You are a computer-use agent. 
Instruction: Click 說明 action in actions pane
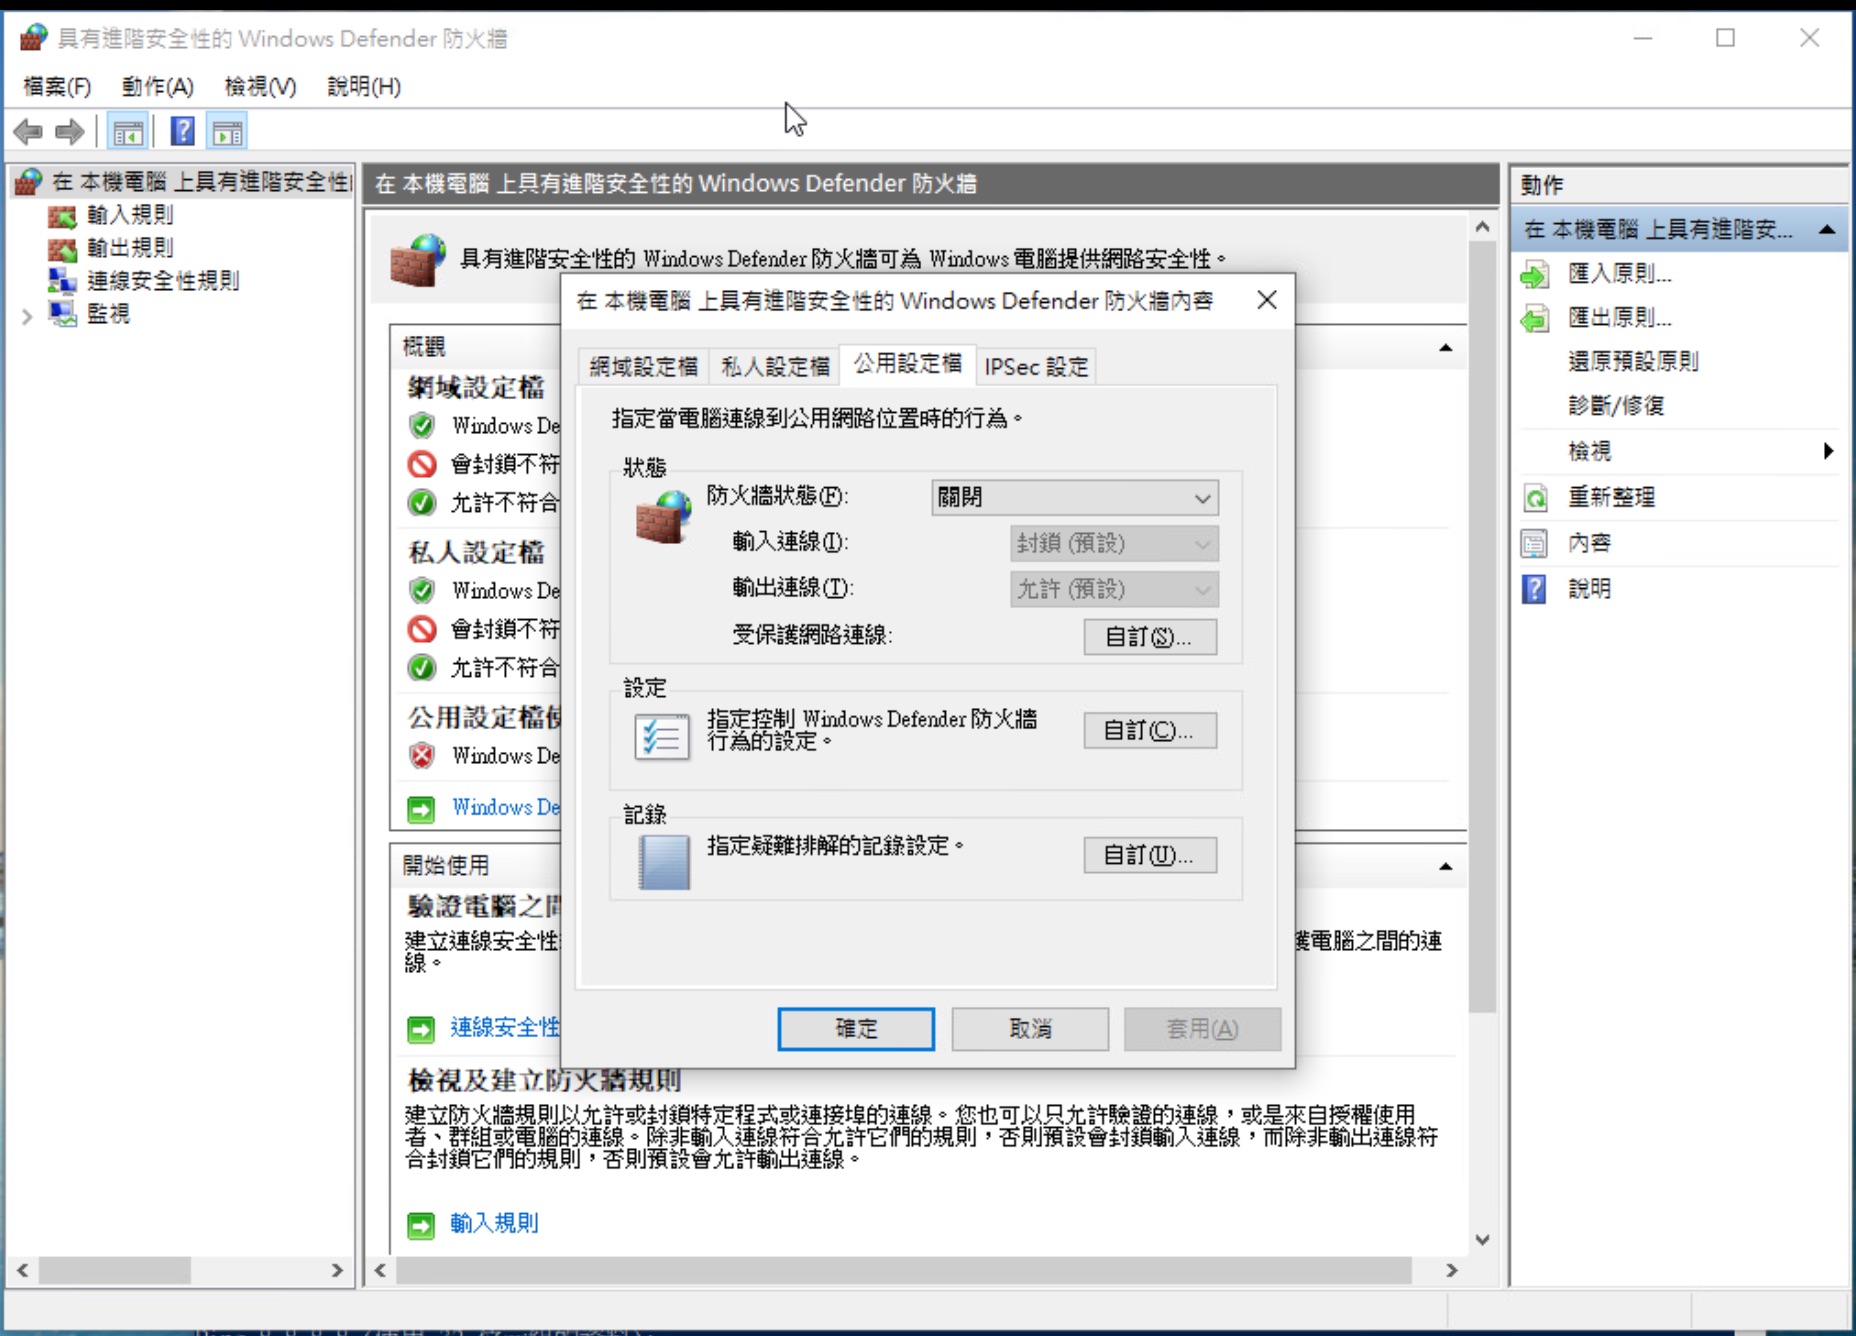(x=1589, y=589)
